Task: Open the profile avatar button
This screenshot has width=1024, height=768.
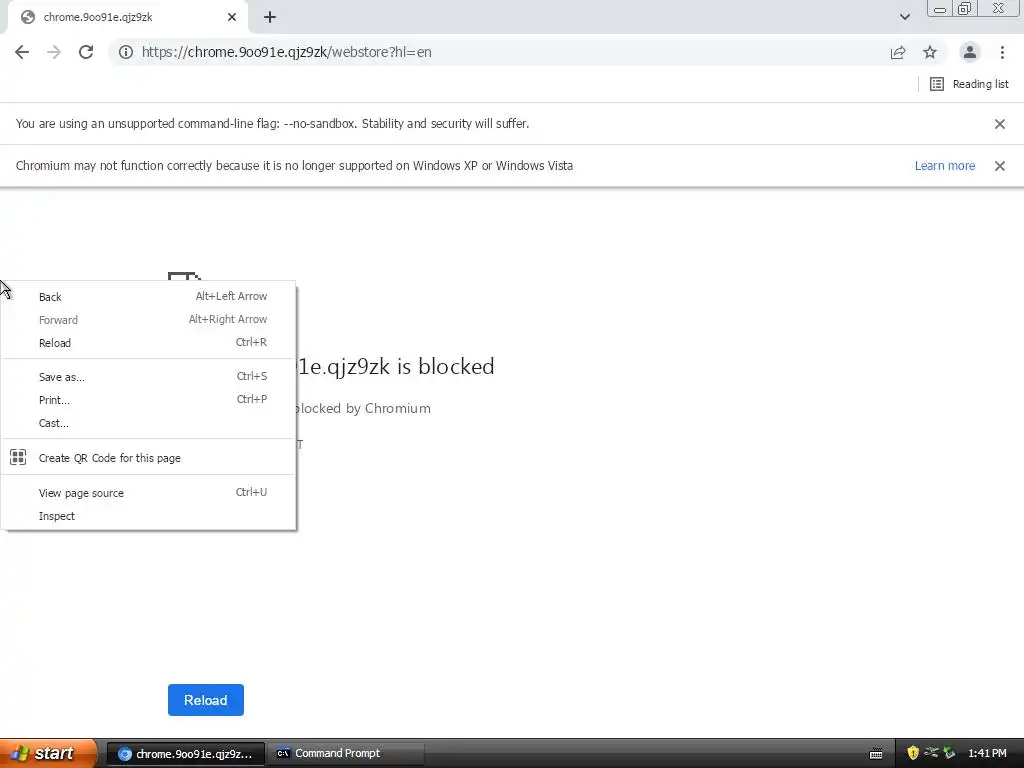Action: (970, 52)
